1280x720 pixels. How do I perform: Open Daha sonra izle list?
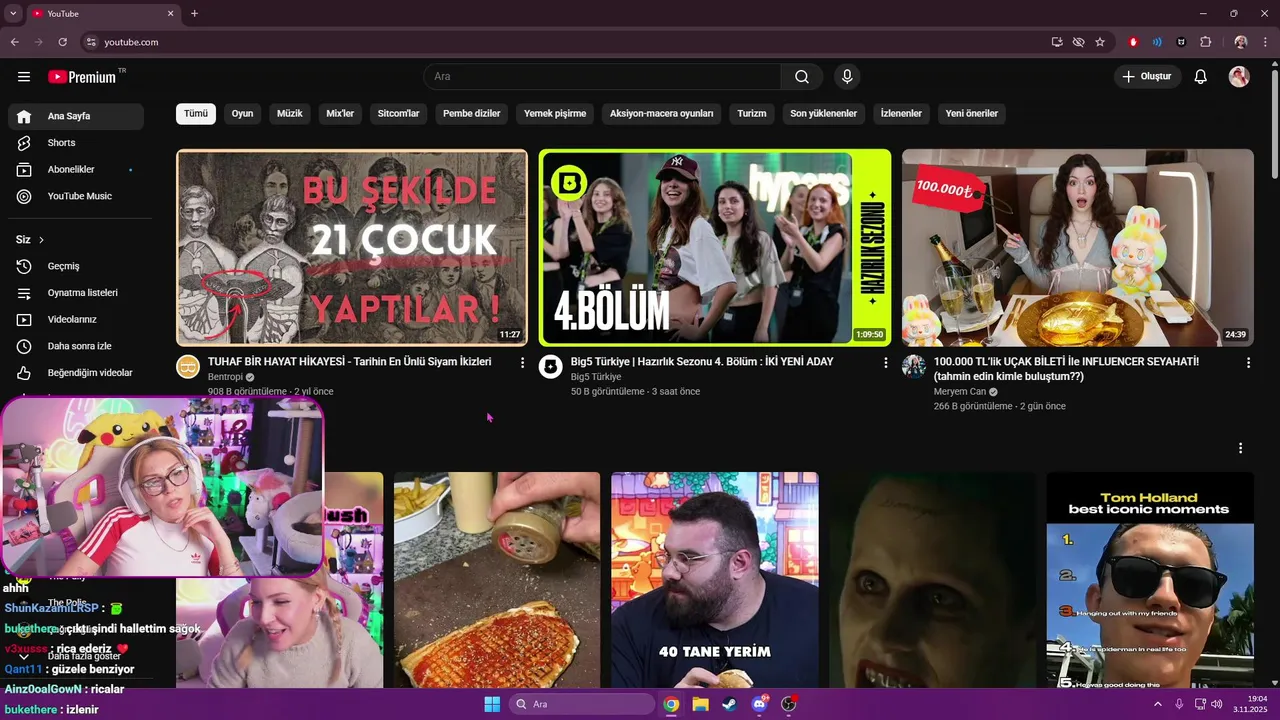76,346
